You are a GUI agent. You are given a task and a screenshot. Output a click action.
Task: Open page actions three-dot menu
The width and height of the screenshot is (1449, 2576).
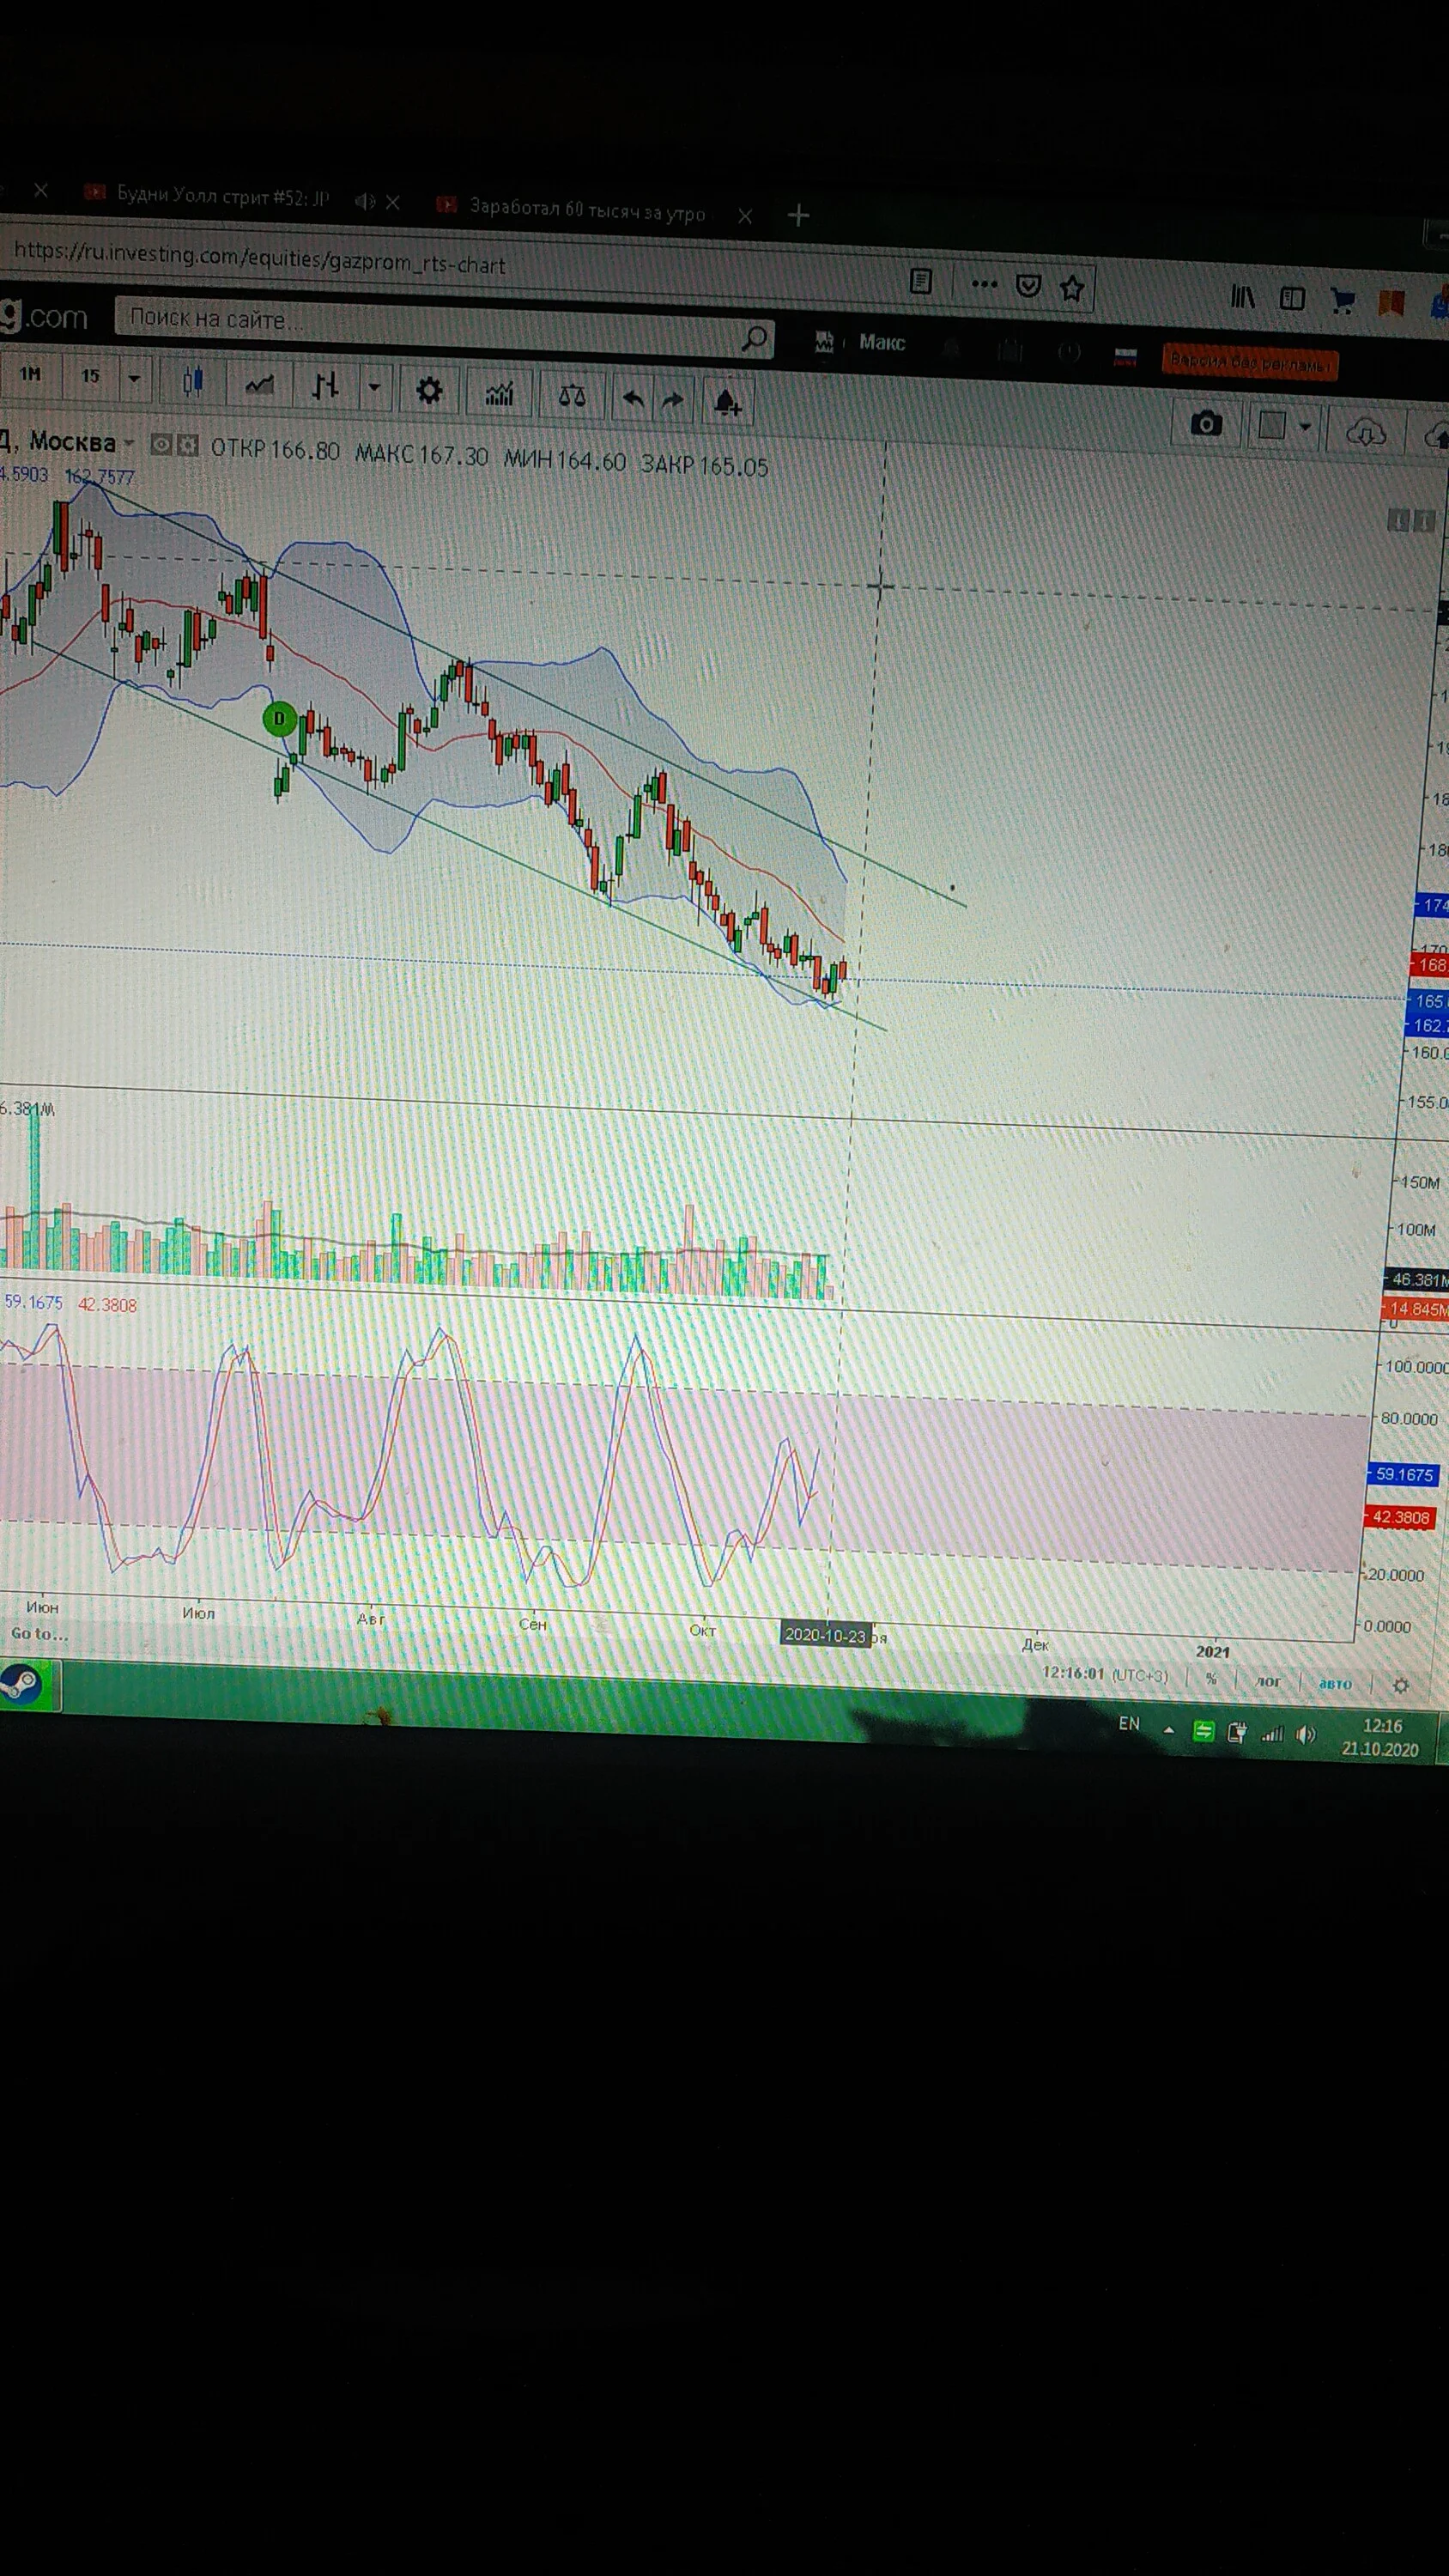click(x=984, y=284)
